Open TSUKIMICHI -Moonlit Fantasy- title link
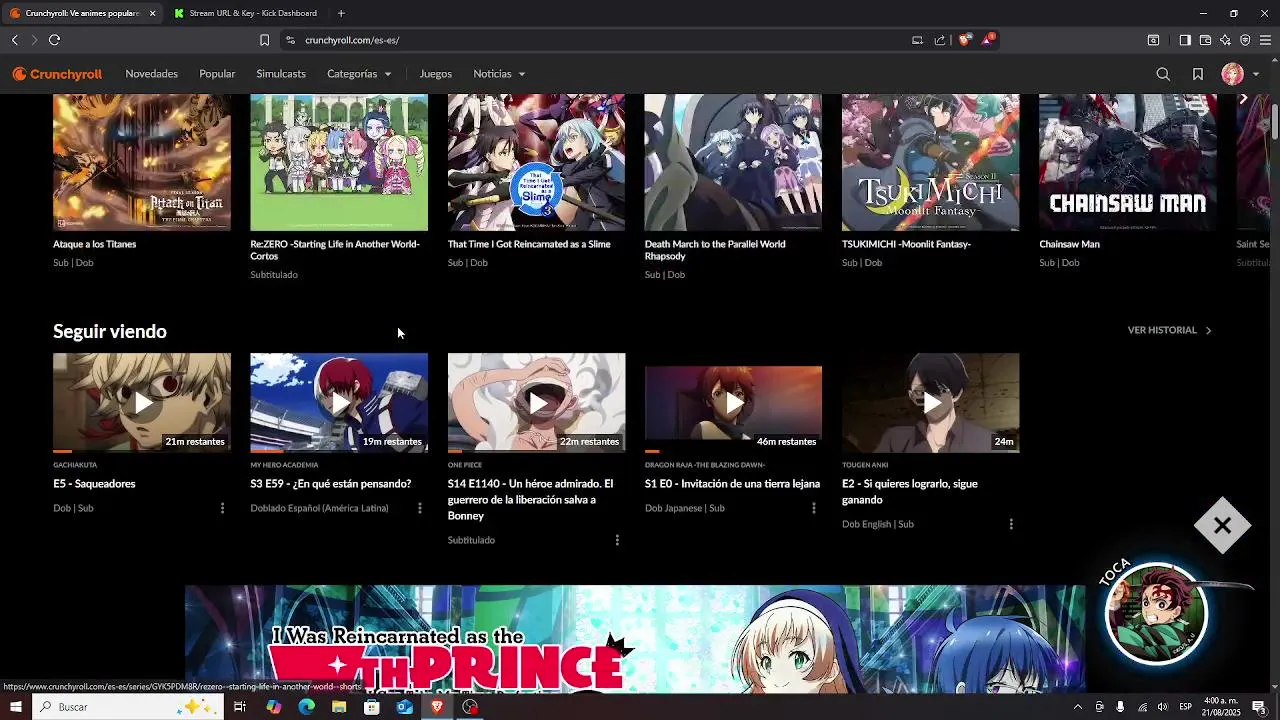This screenshot has width=1280, height=720. (906, 244)
